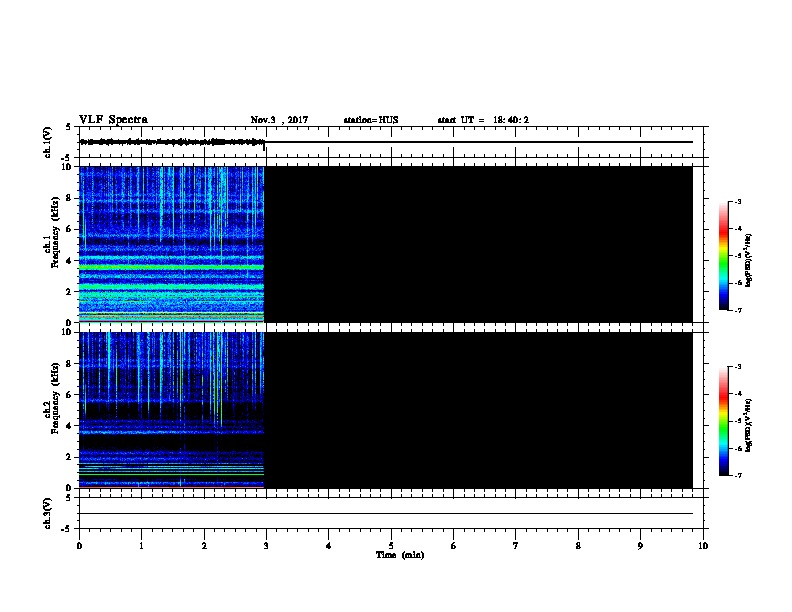Click time-axis tick label "3"
792x612 pixels.
266,545
